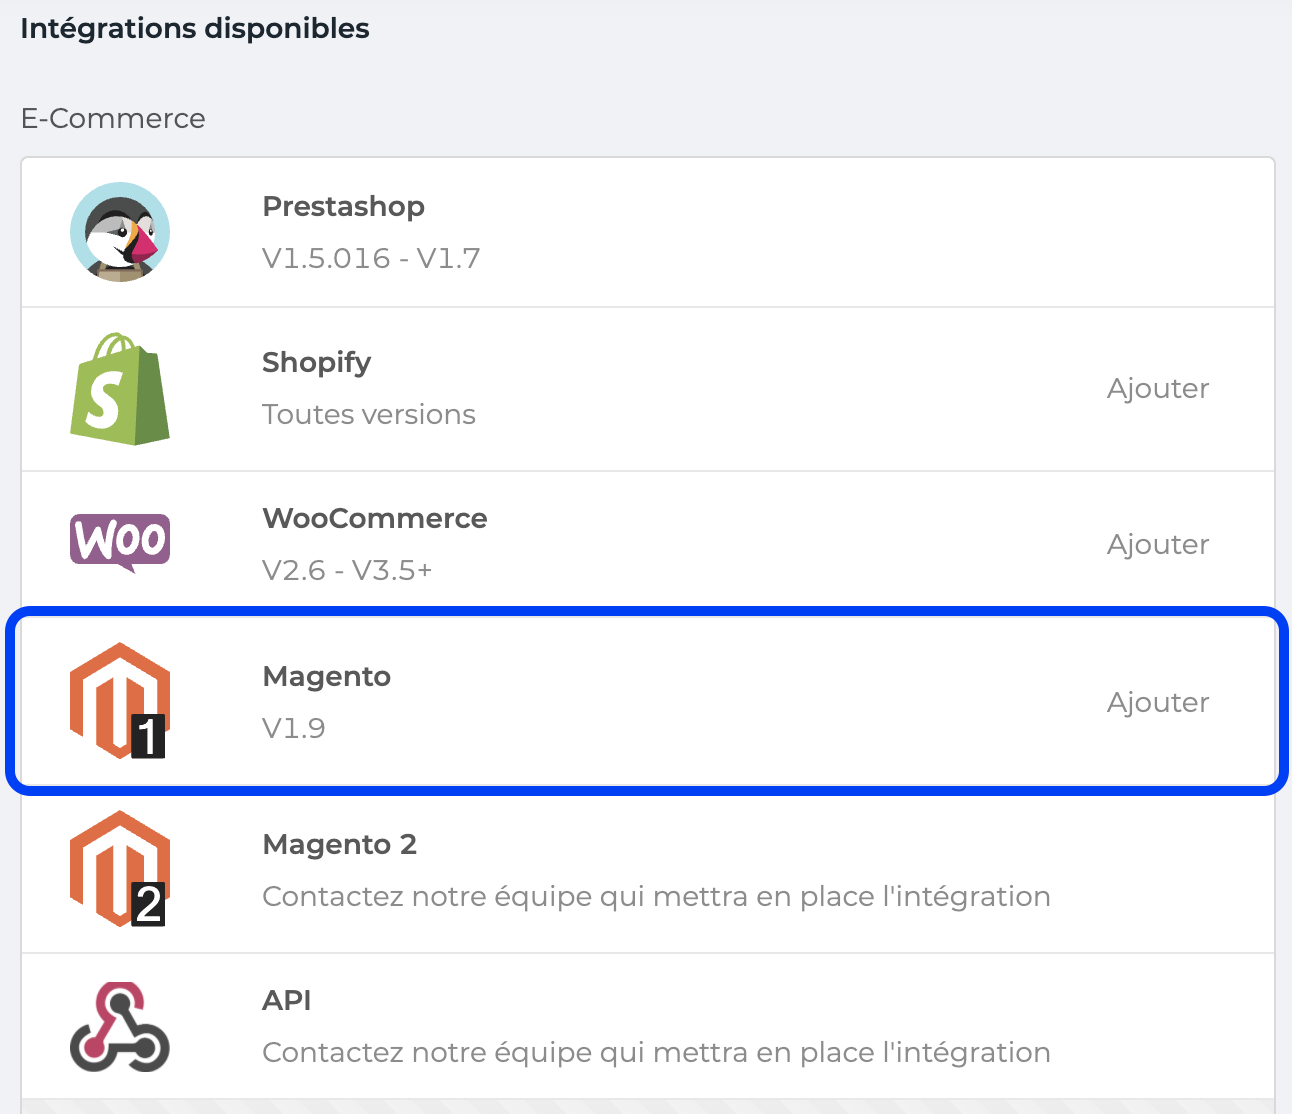Click 'Toutes versions' under Shopify

(x=368, y=413)
